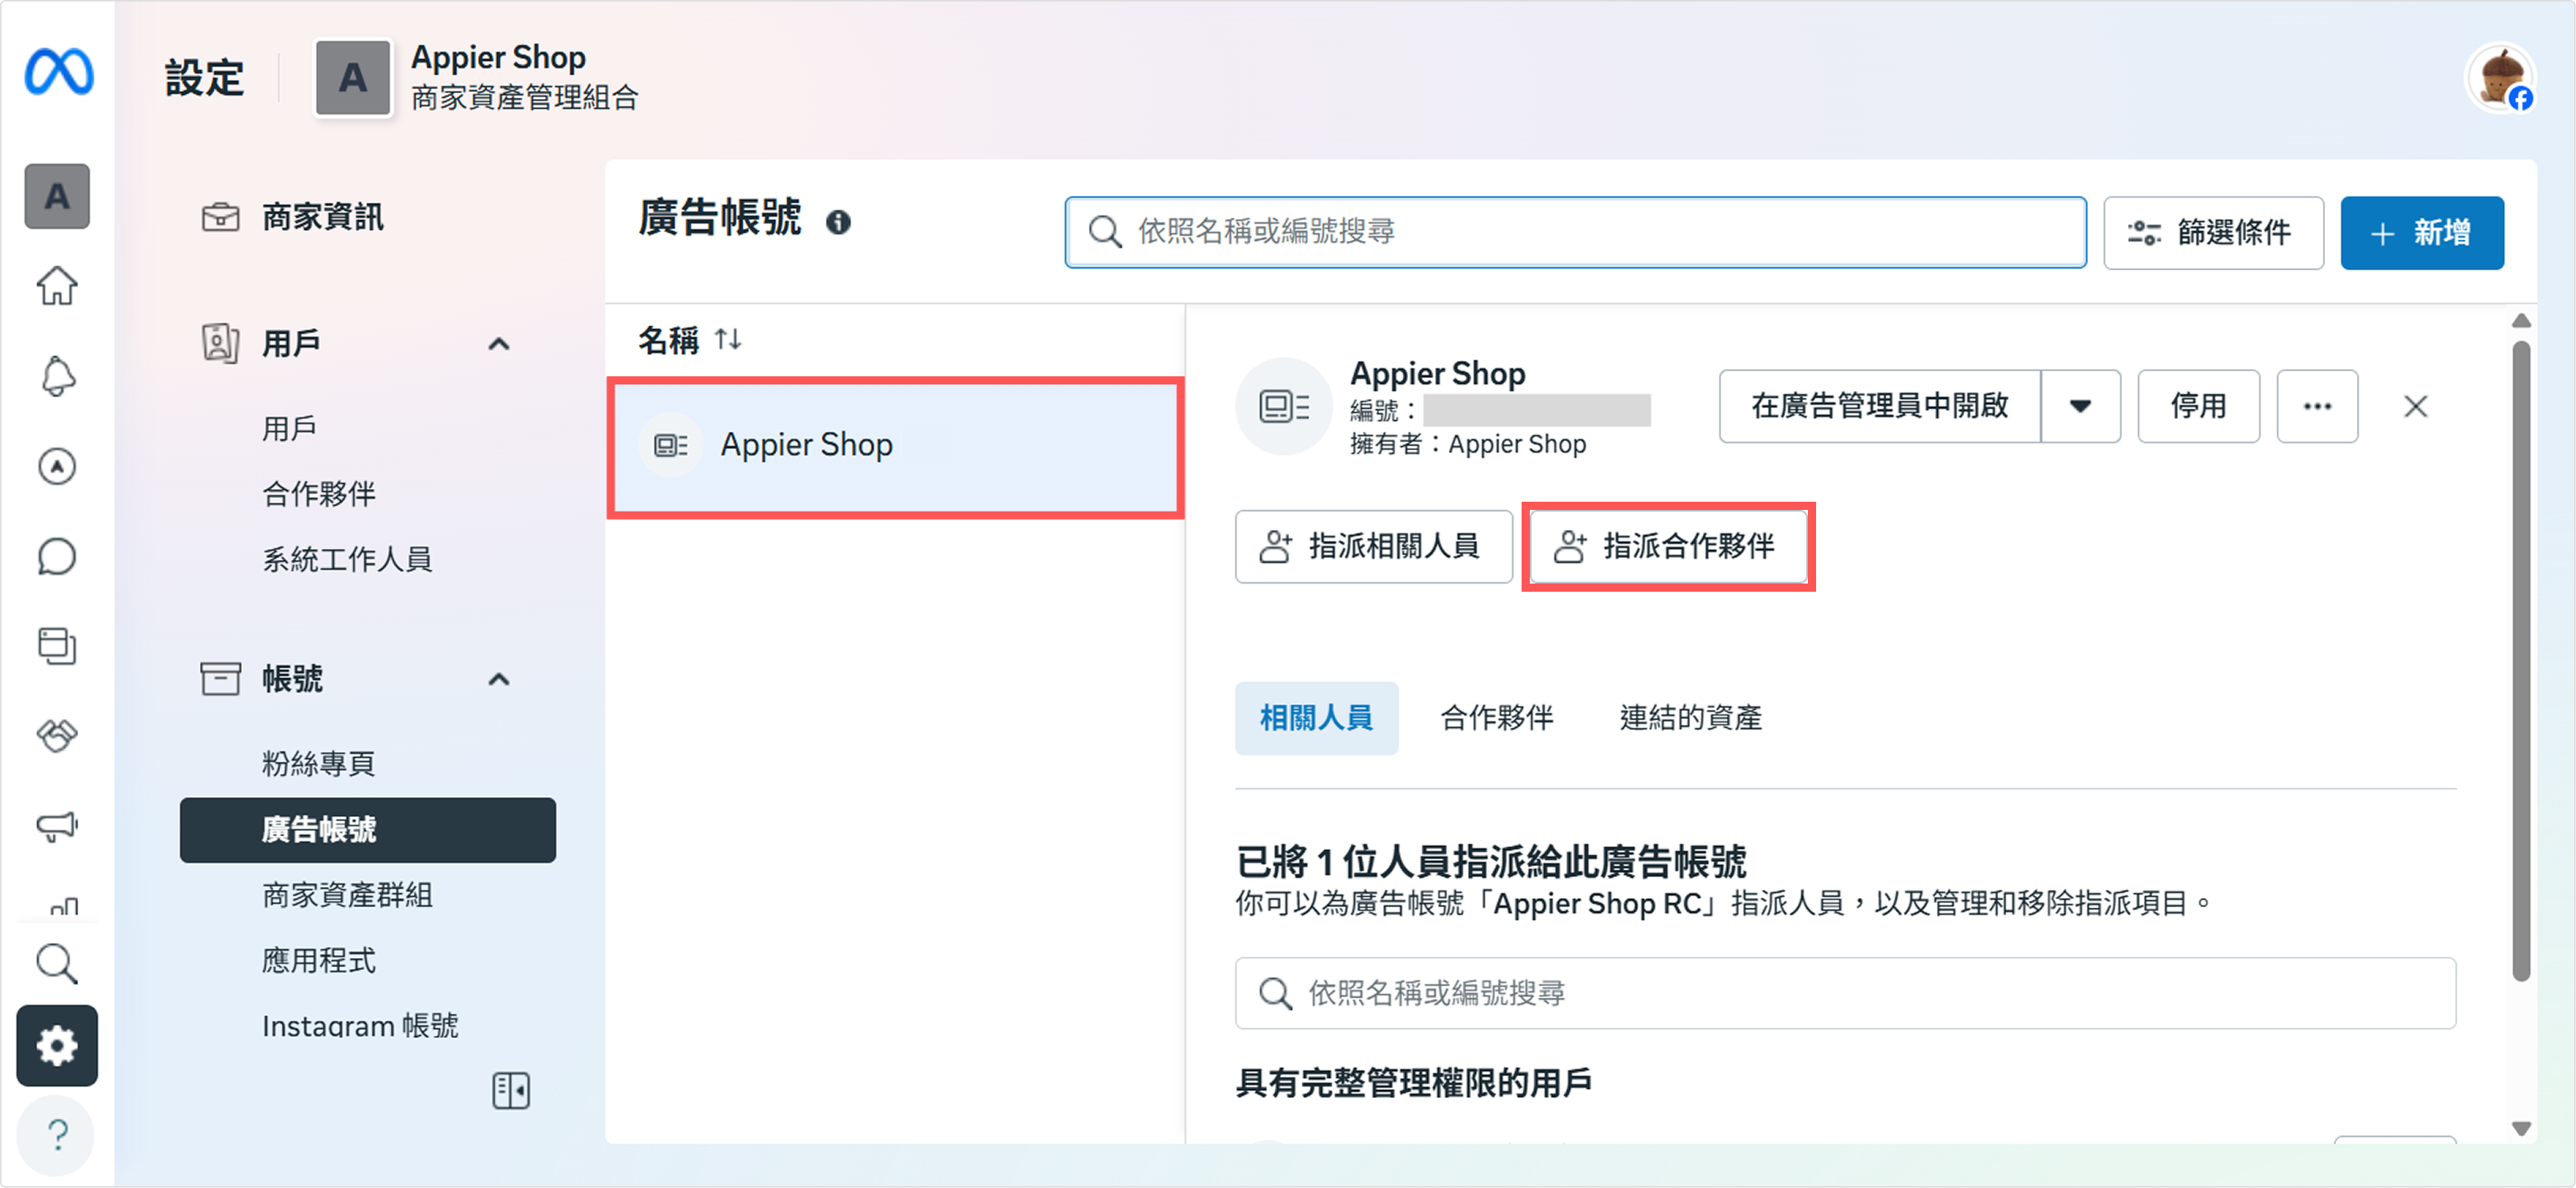Viewport: 2576px width, 1188px height.
Task: Click the info icon beside 廣告帳號
Action: point(838,222)
